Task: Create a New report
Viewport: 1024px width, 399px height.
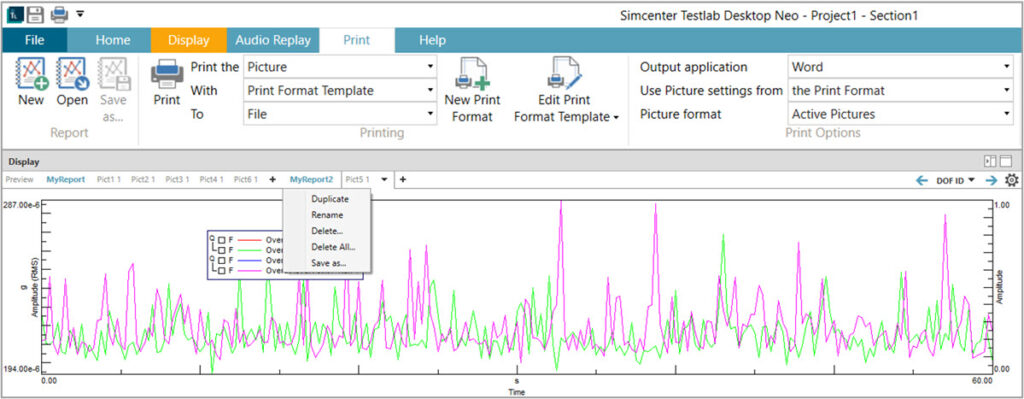Action: [x=31, y=82]
